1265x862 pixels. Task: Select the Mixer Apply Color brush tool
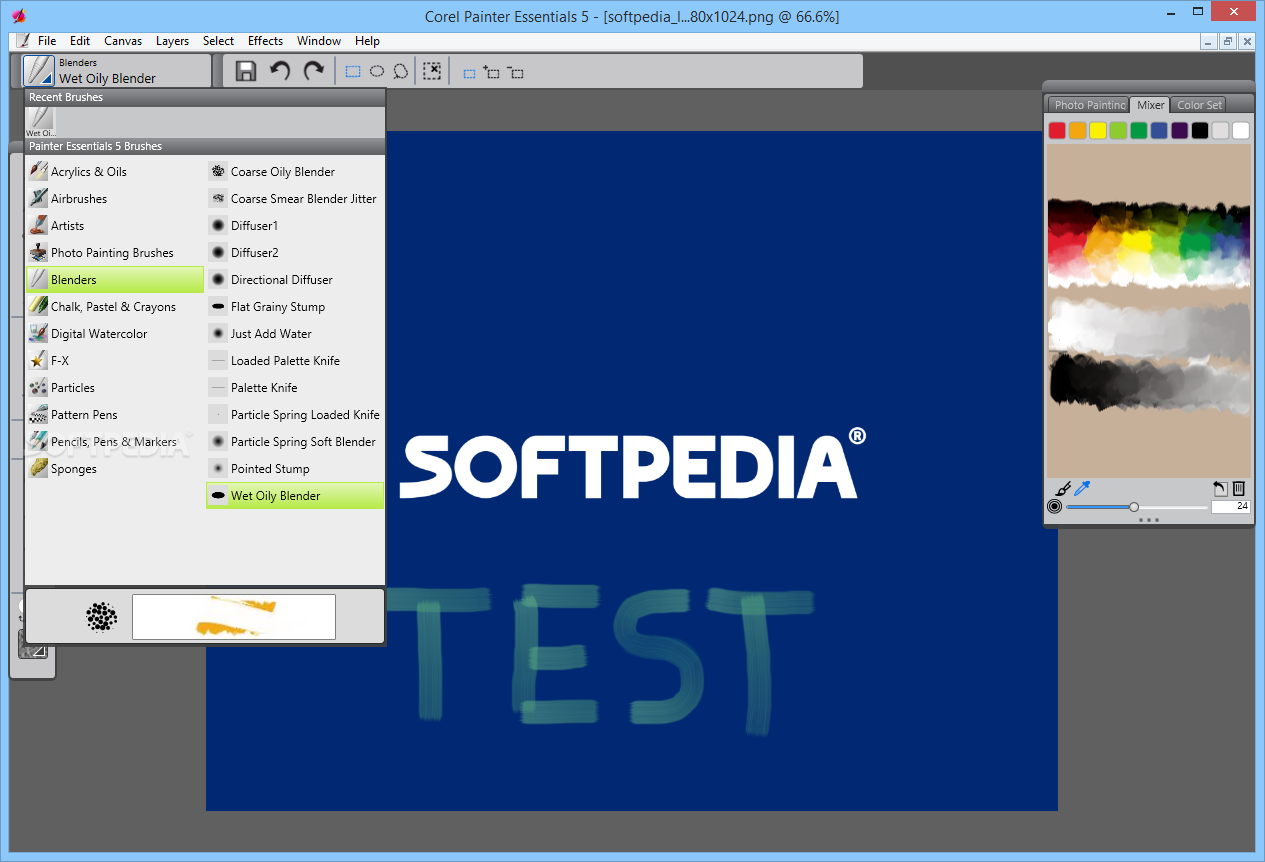[1062, 489]
